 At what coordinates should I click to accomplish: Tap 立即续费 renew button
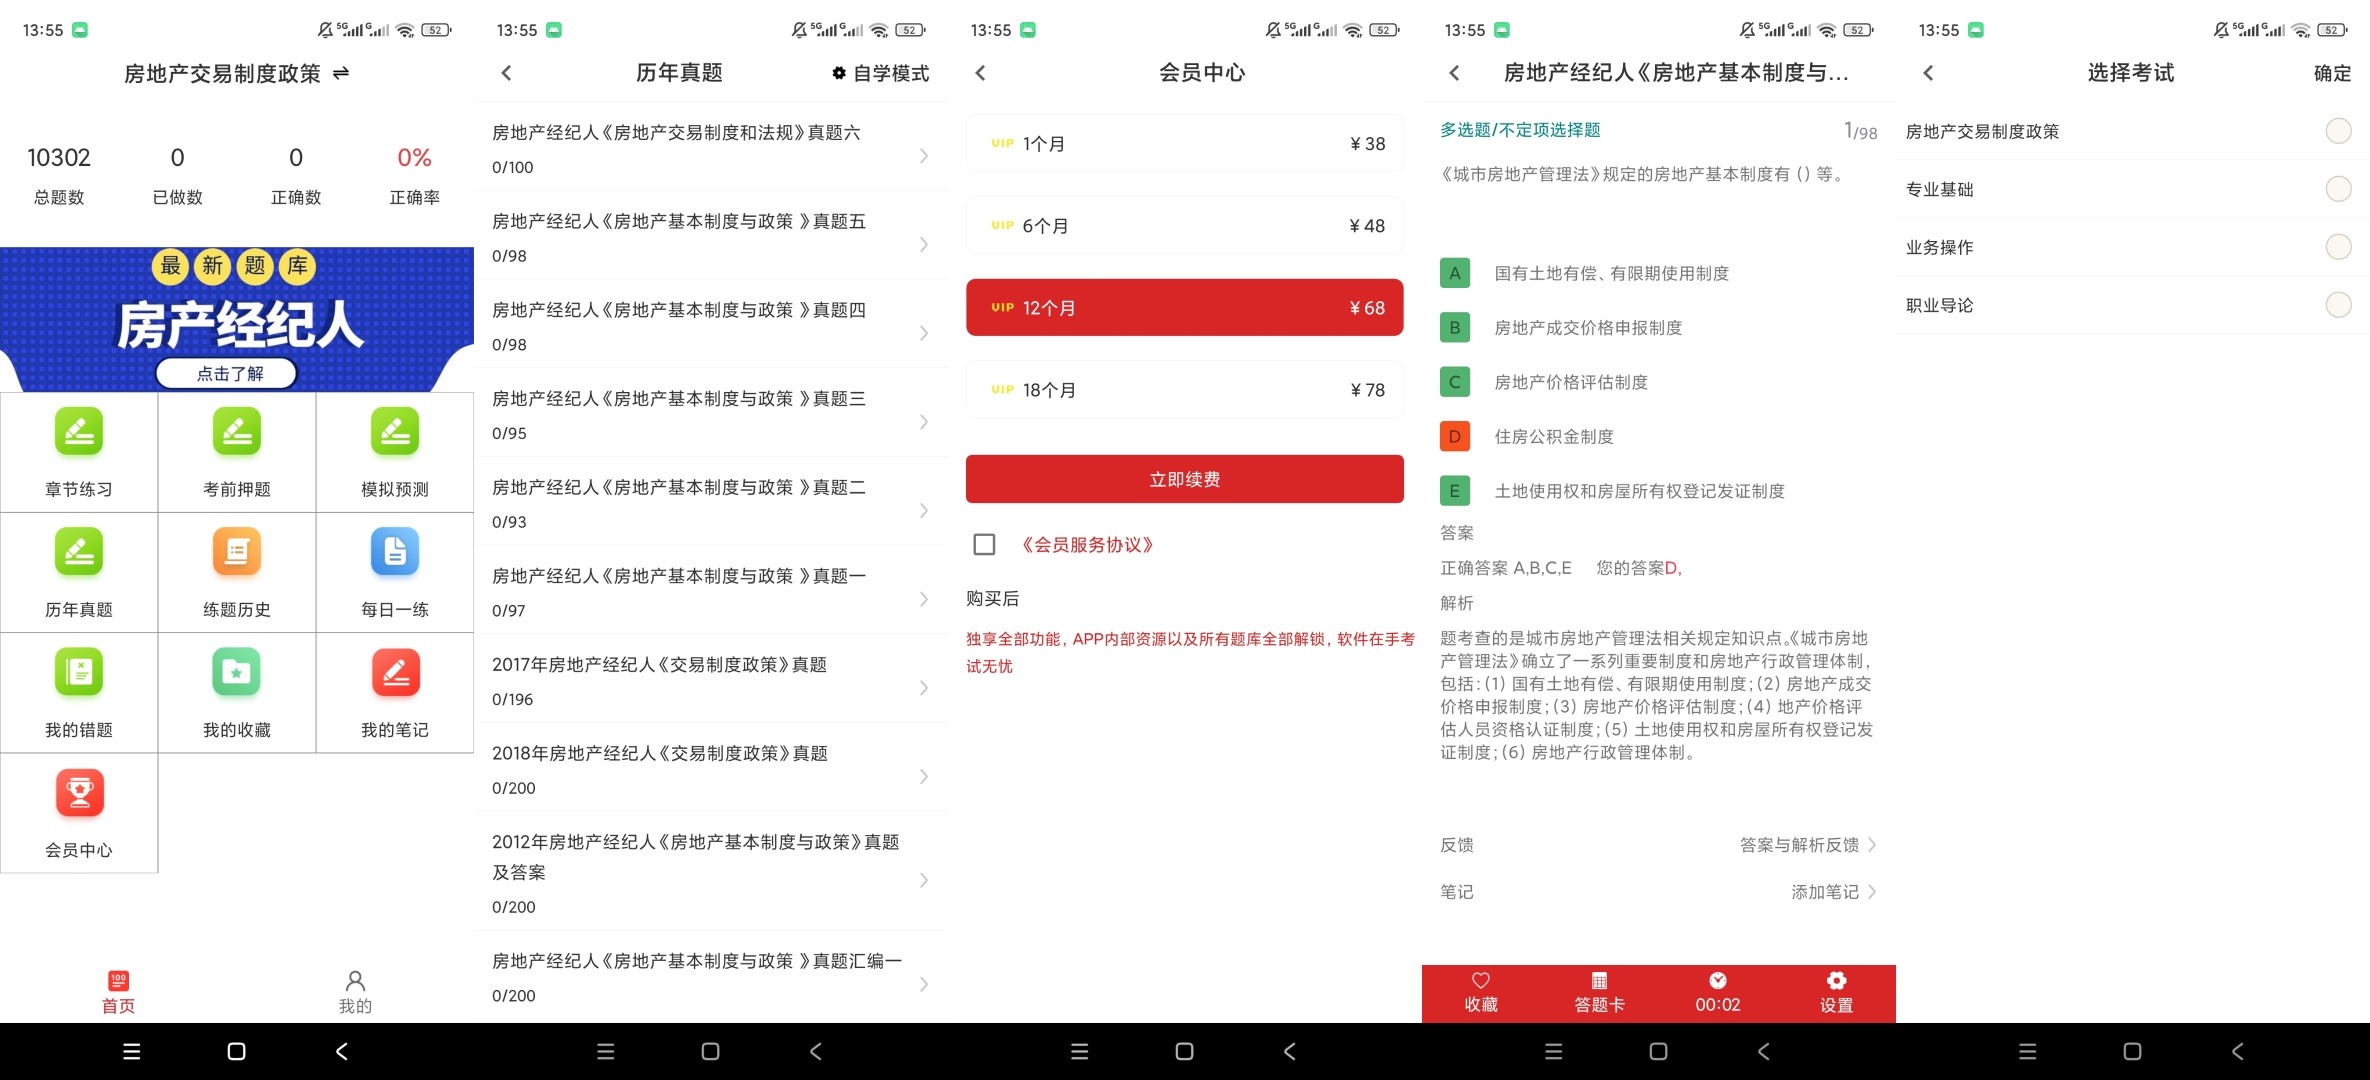1184,479
